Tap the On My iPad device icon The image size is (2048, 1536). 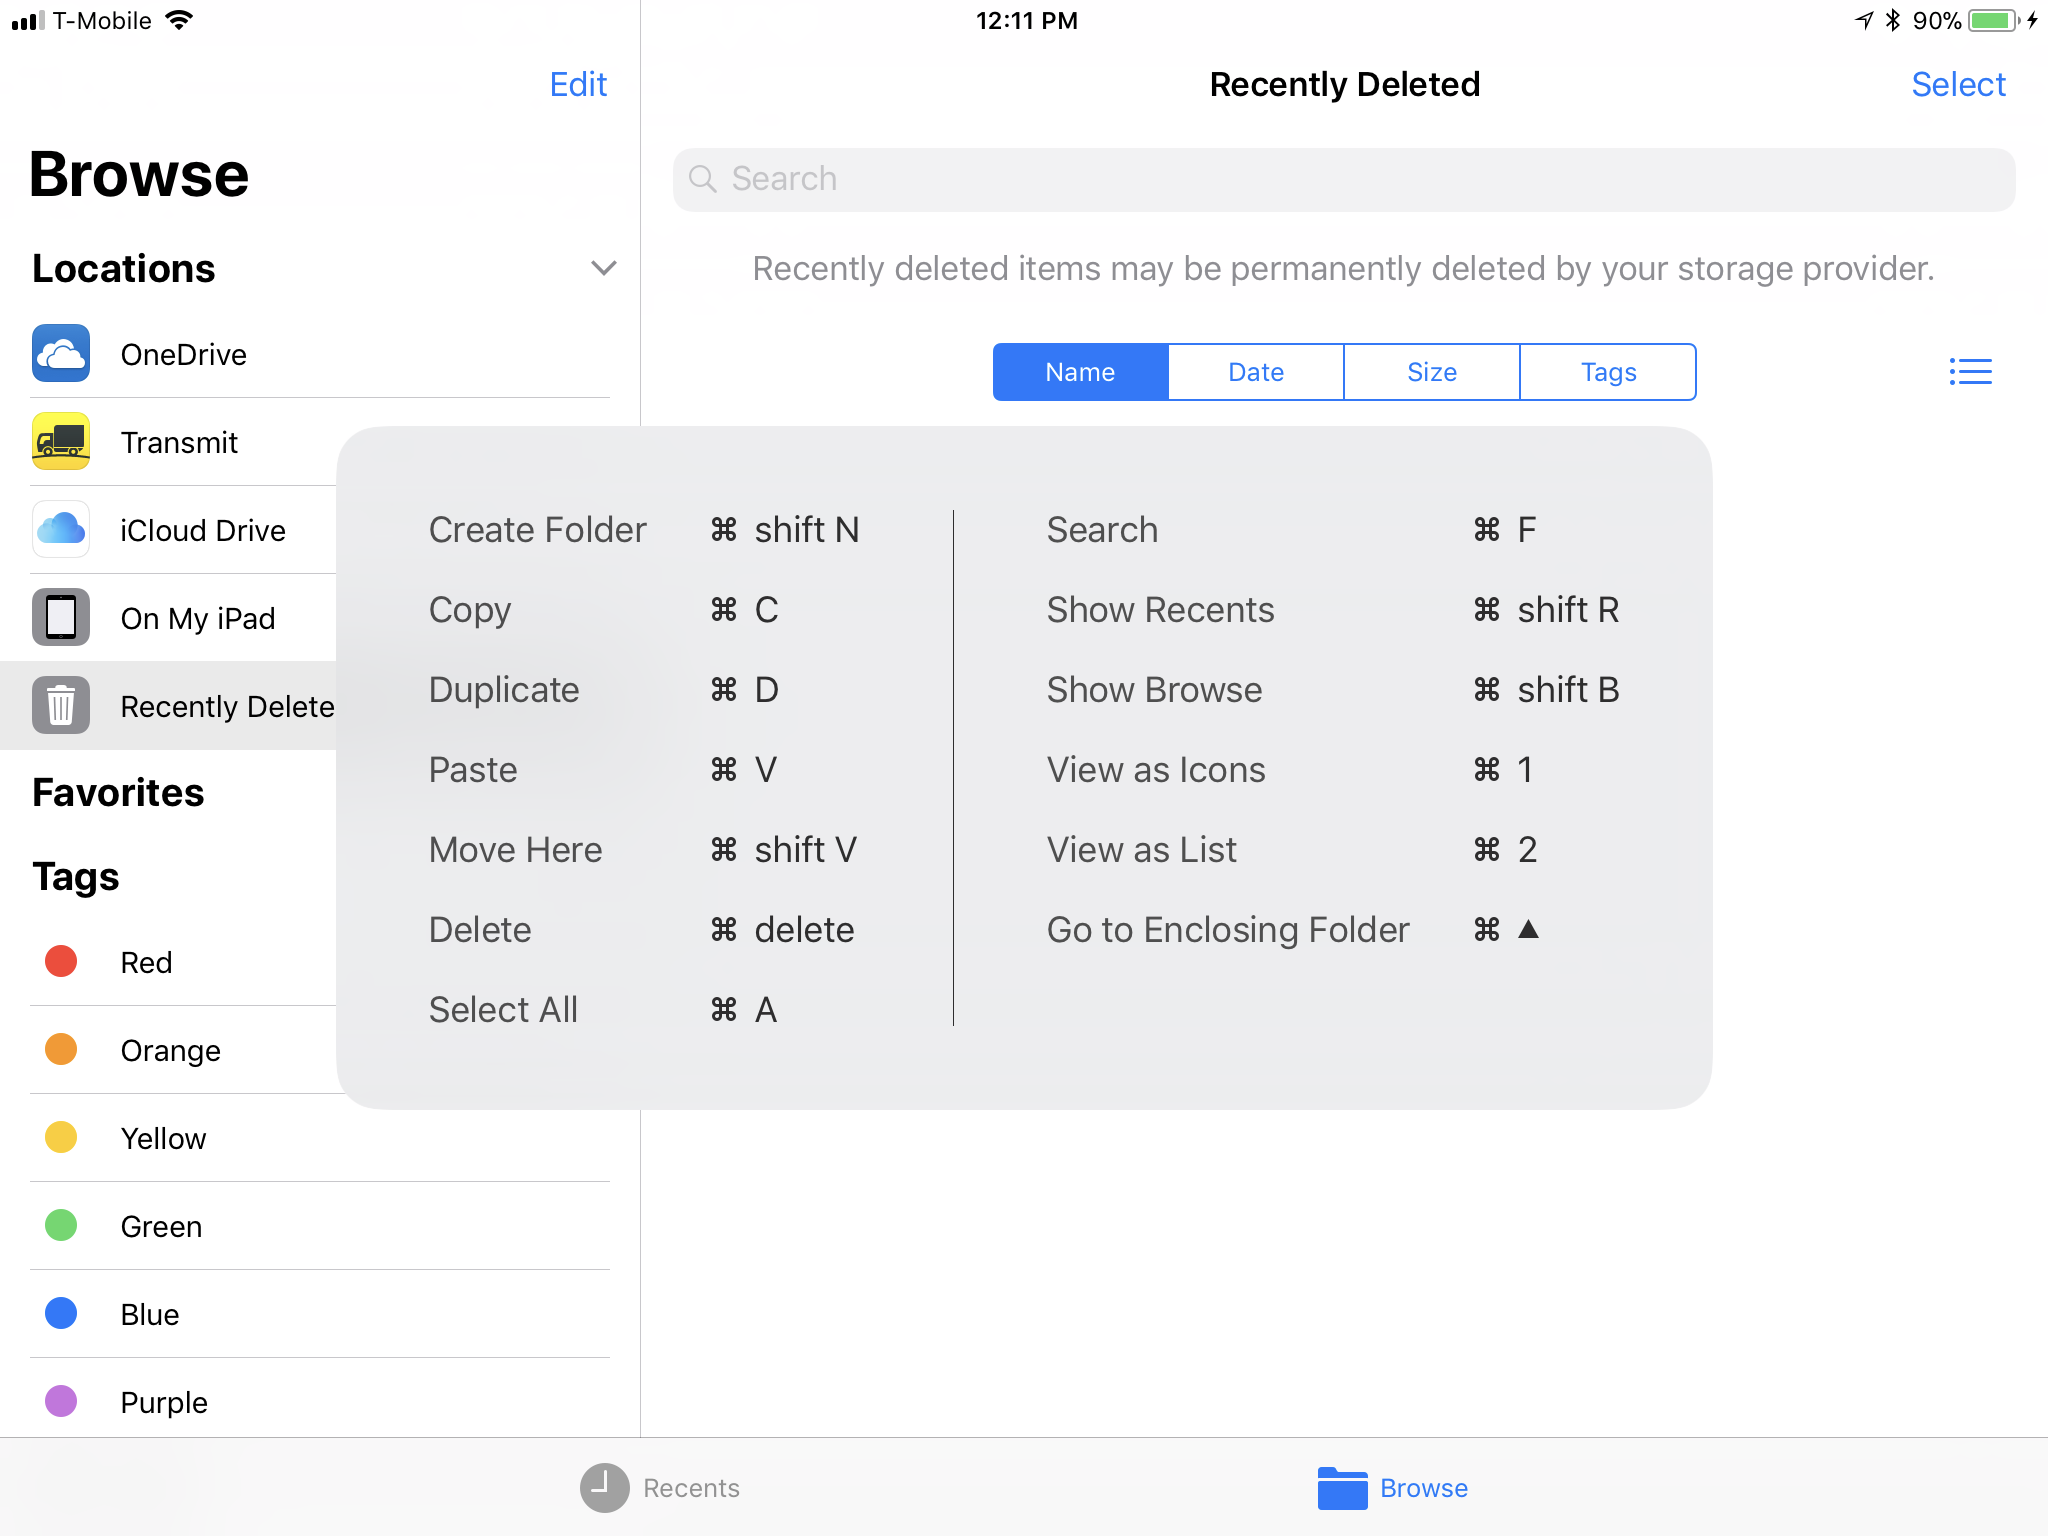click(x=61, y=618)
